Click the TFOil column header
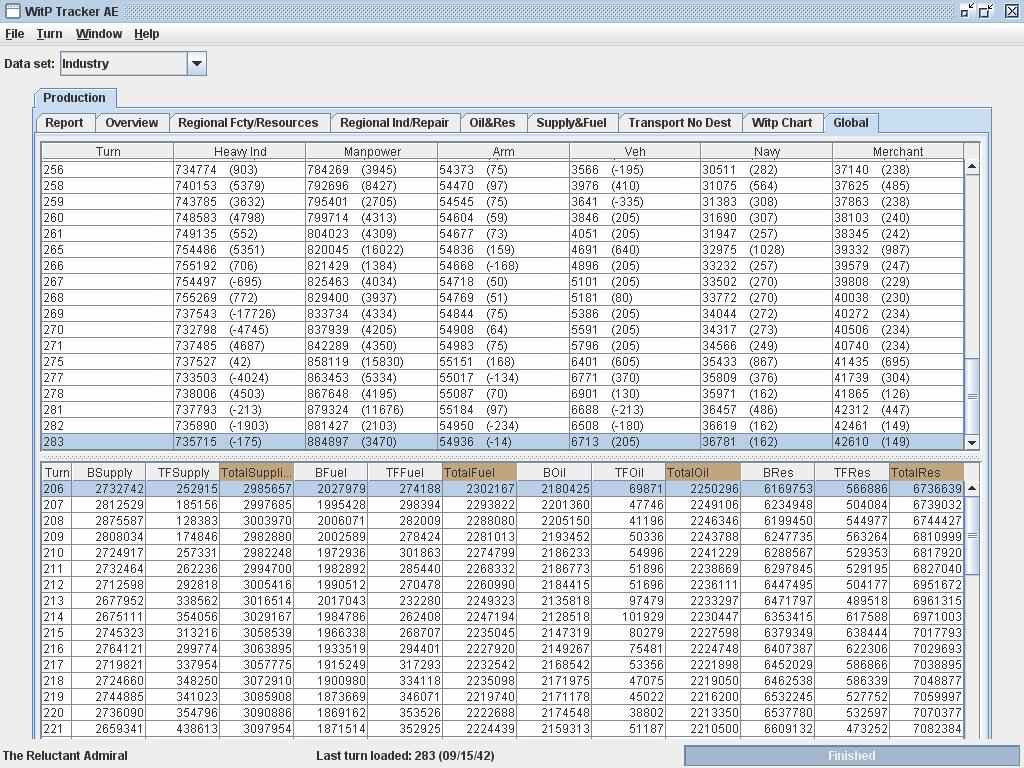 [x=628, y=472]
